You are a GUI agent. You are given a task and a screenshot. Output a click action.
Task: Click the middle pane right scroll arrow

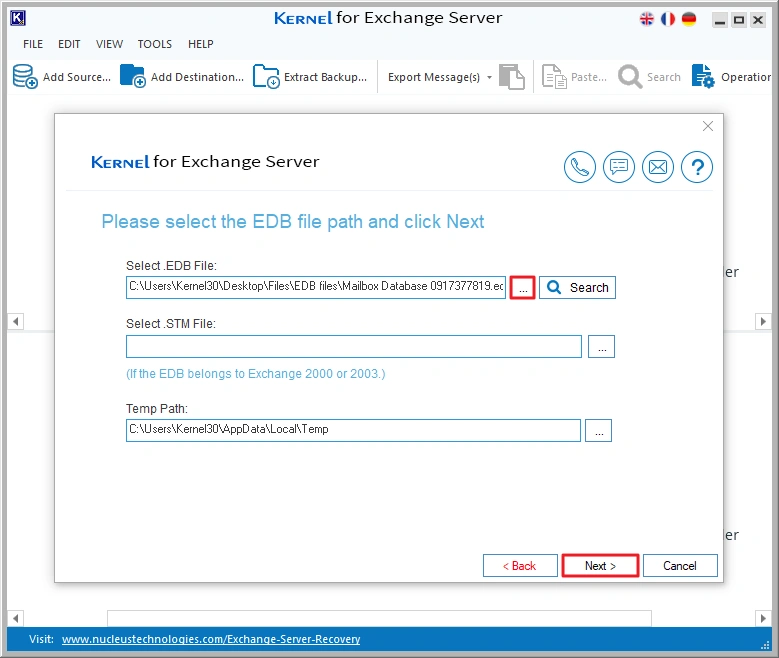tap(763, 322)
